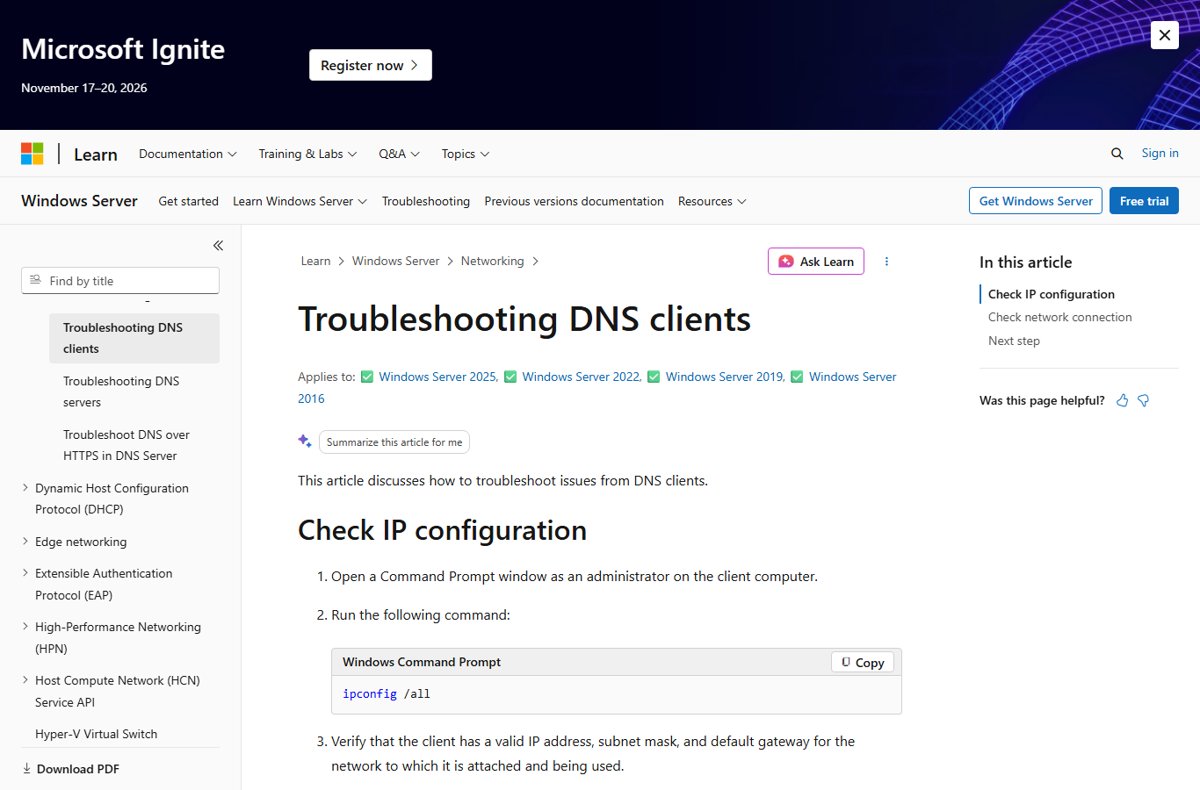Click the Learn breadcrumb link
Viewport: 1200px width, 790px height.
(x=315, y=261)
